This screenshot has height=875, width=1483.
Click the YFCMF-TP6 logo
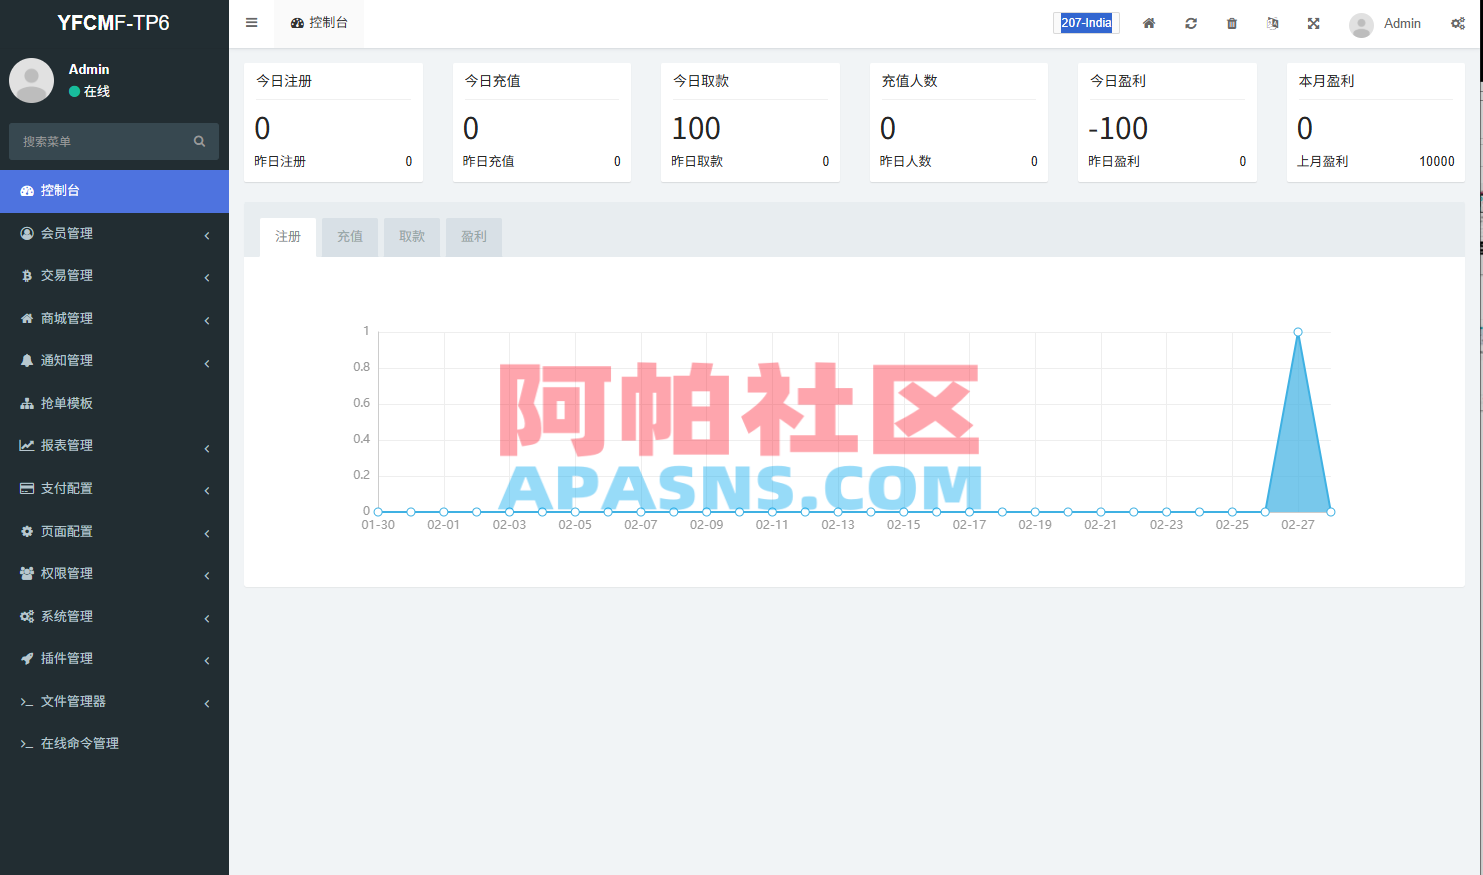(114, 23)
